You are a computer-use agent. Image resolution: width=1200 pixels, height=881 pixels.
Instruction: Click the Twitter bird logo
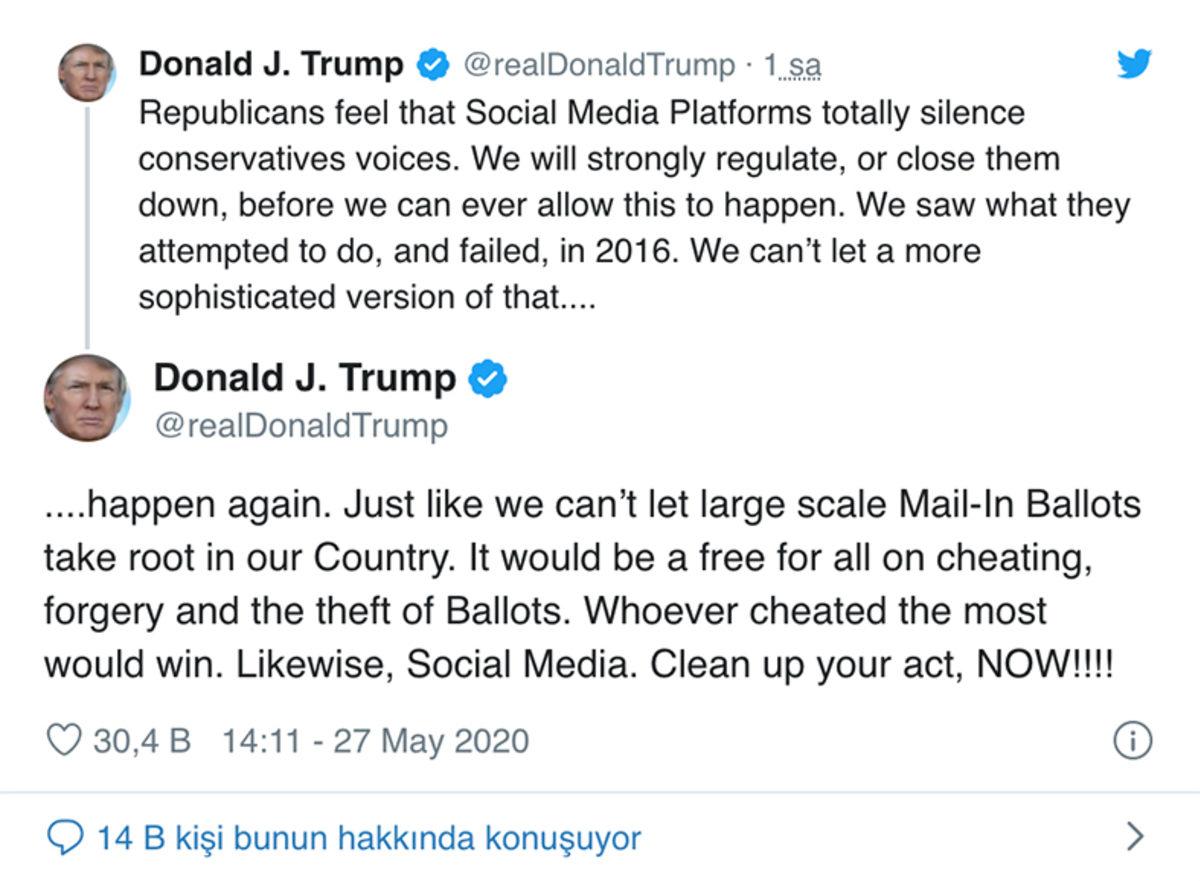tap(1135, 64)
